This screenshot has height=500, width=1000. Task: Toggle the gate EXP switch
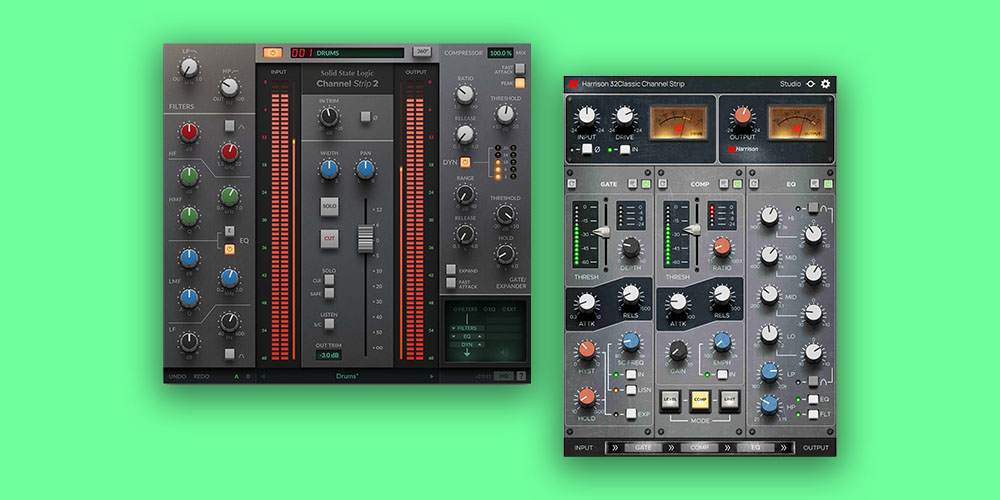(x=633, y=413)
